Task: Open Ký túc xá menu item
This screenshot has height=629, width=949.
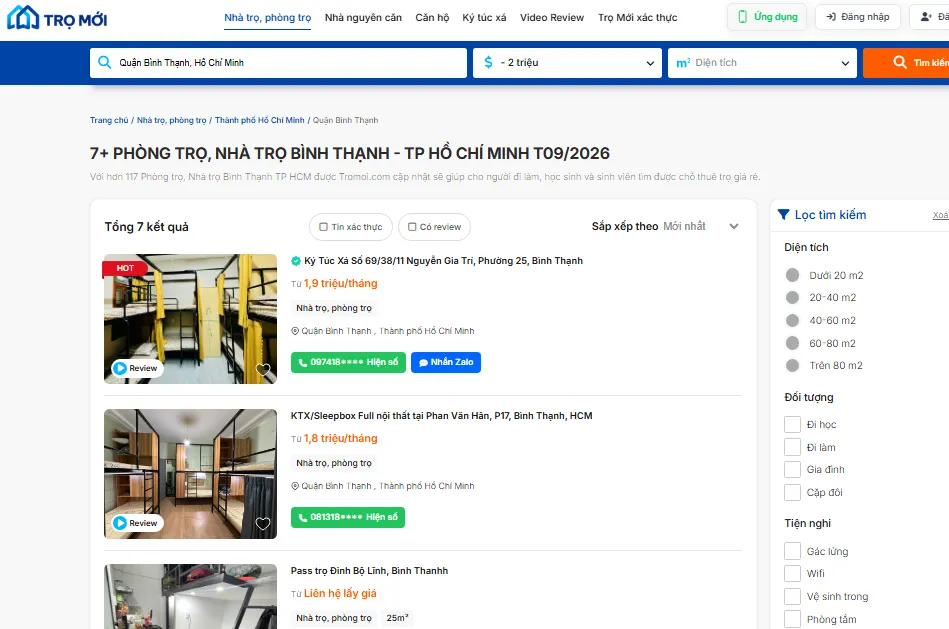Action: (484, 18)
